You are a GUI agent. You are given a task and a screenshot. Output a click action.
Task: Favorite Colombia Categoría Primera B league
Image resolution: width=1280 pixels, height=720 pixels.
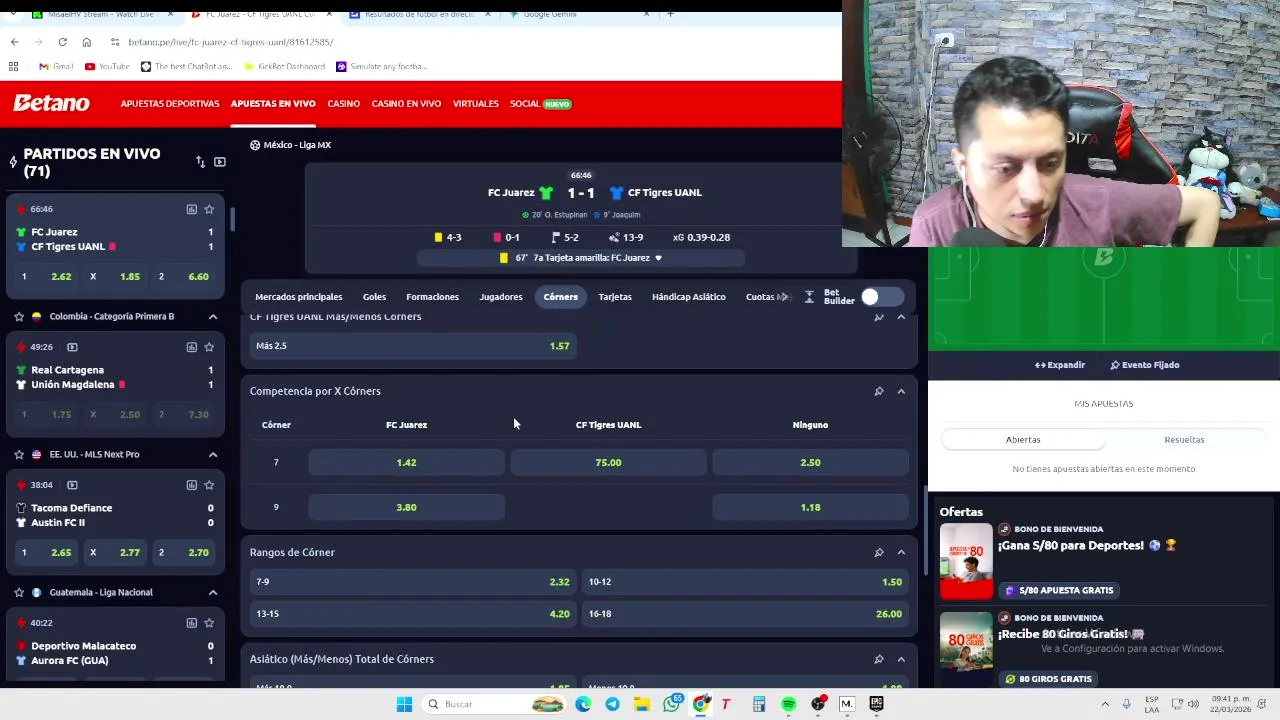tap(19, 316)
